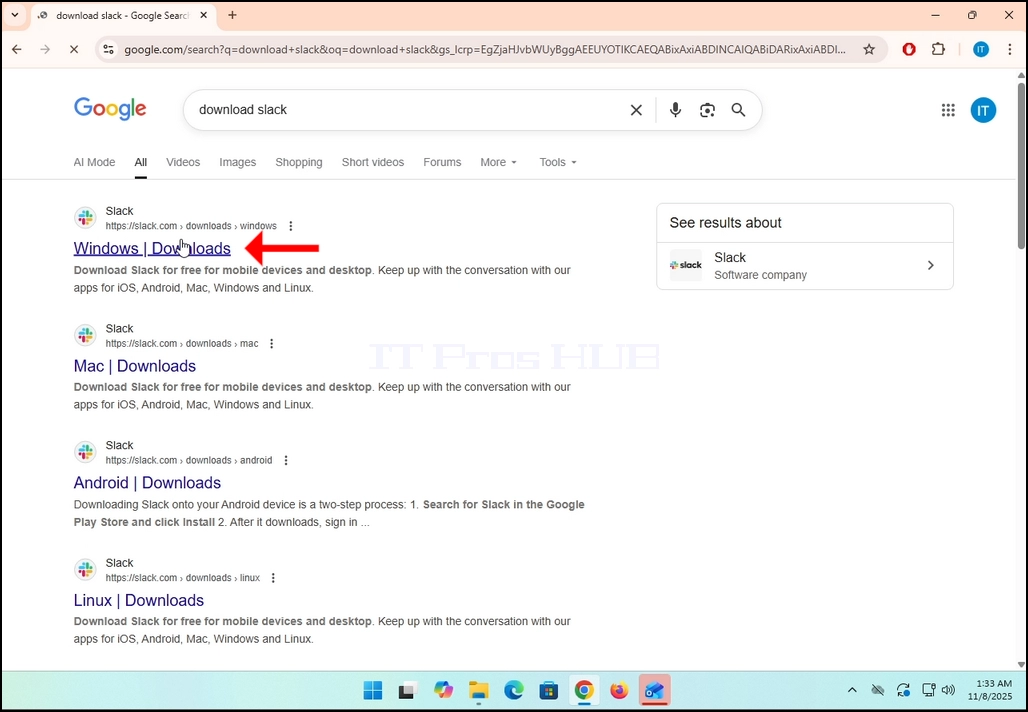Click the volume speaker tray icon
Image resolution: width=1028 pixels, height=712 pixels.
click(948, 690)
